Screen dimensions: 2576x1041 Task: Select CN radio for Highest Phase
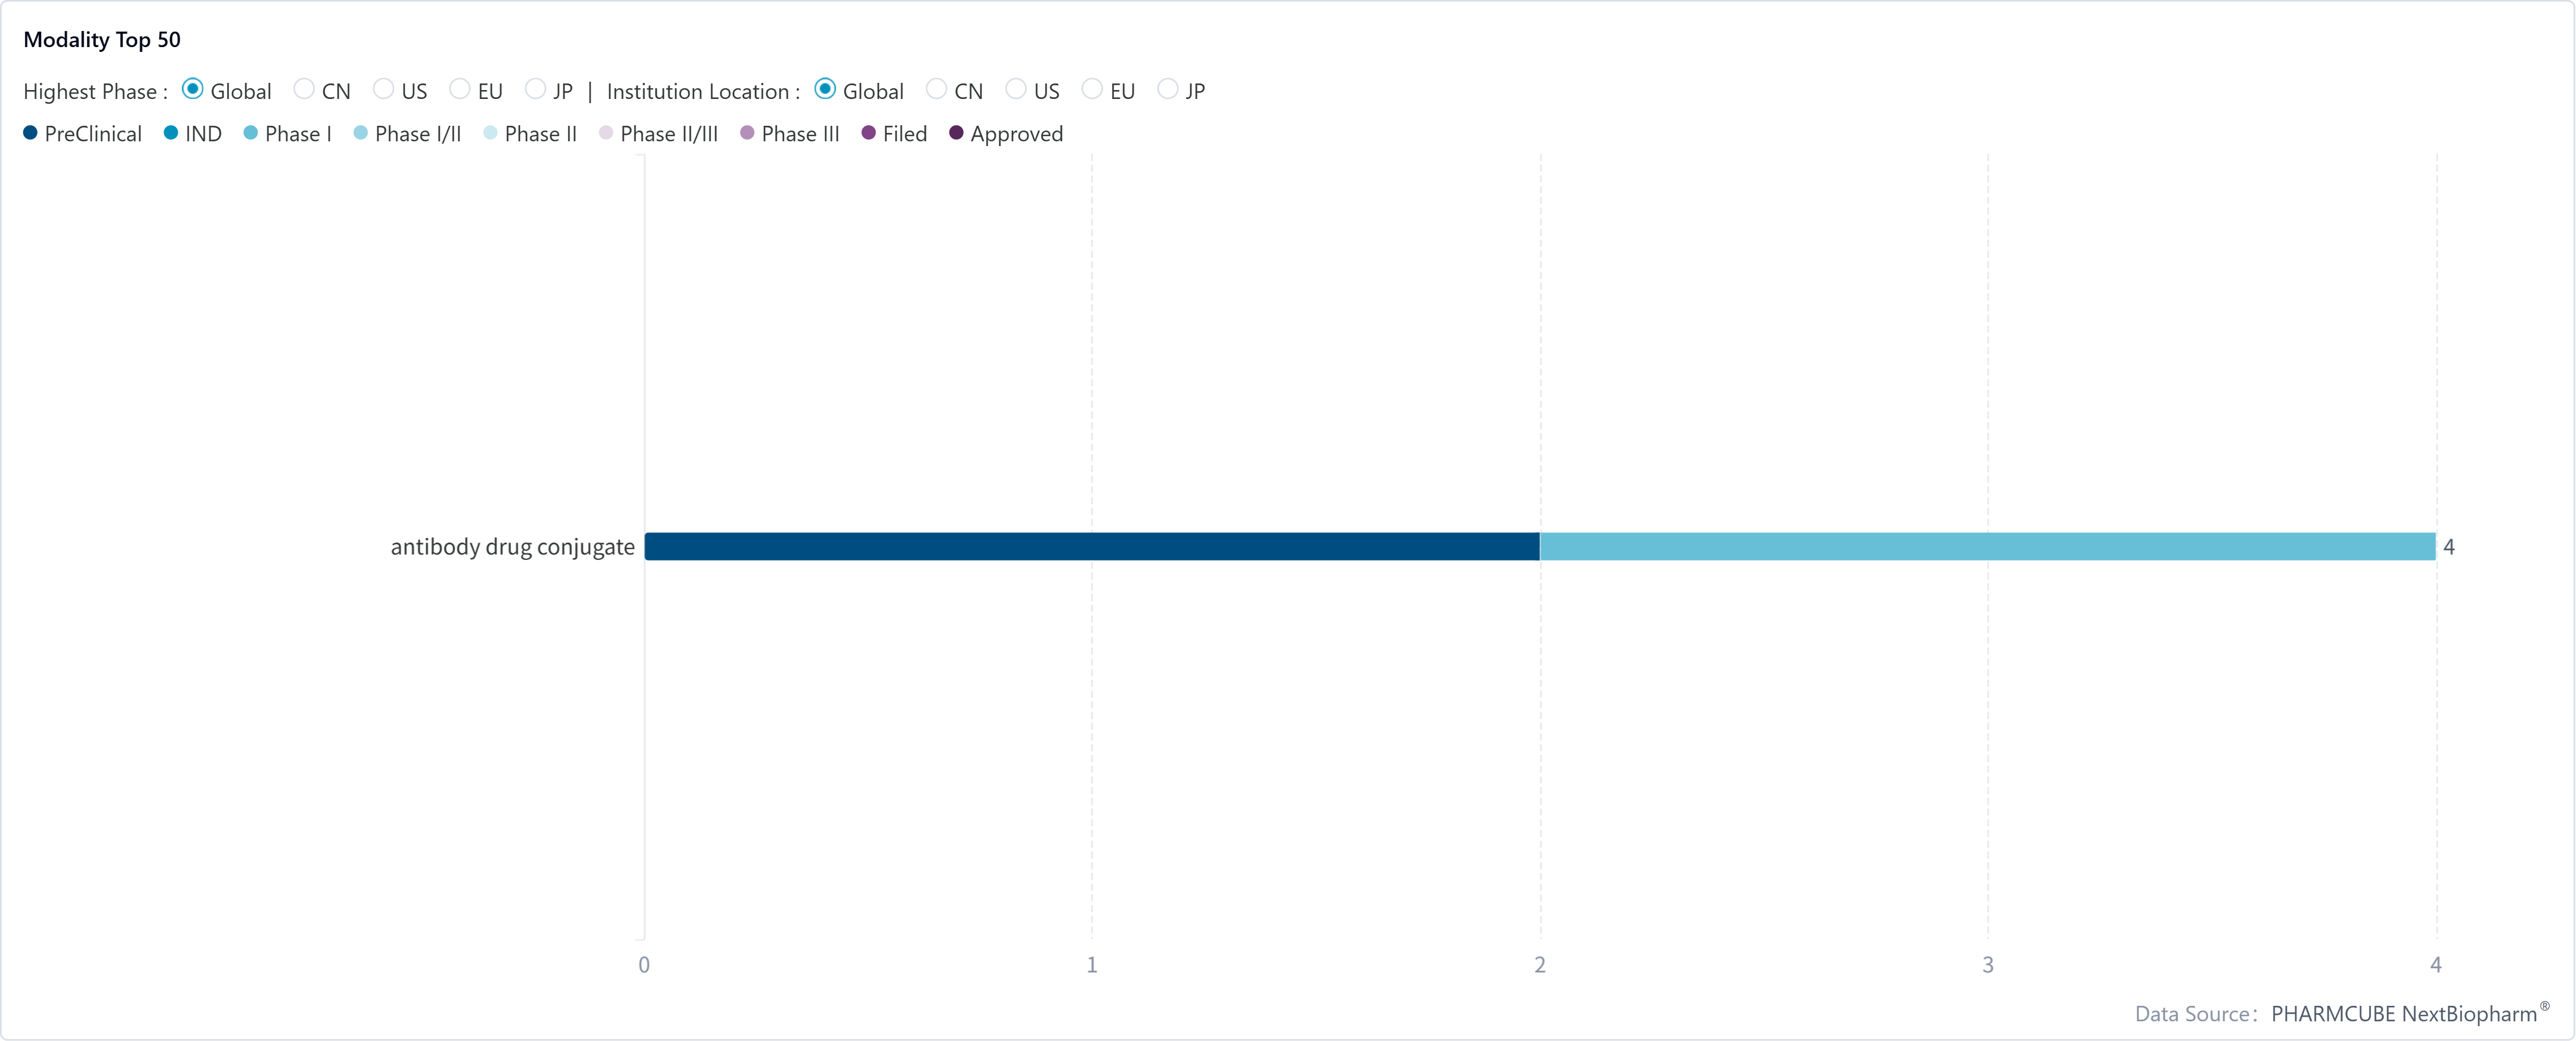304,90
